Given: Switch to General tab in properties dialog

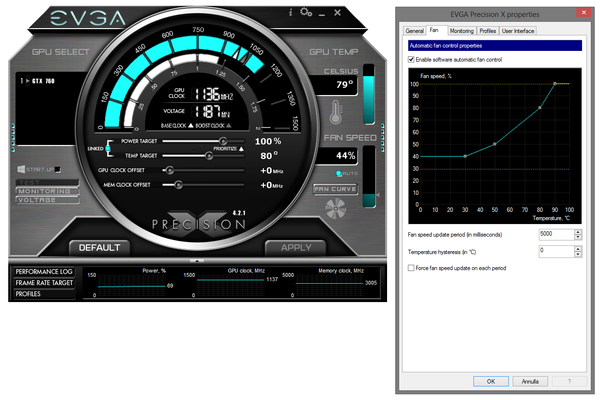Looking at the screenshot, I should point(414,31).
